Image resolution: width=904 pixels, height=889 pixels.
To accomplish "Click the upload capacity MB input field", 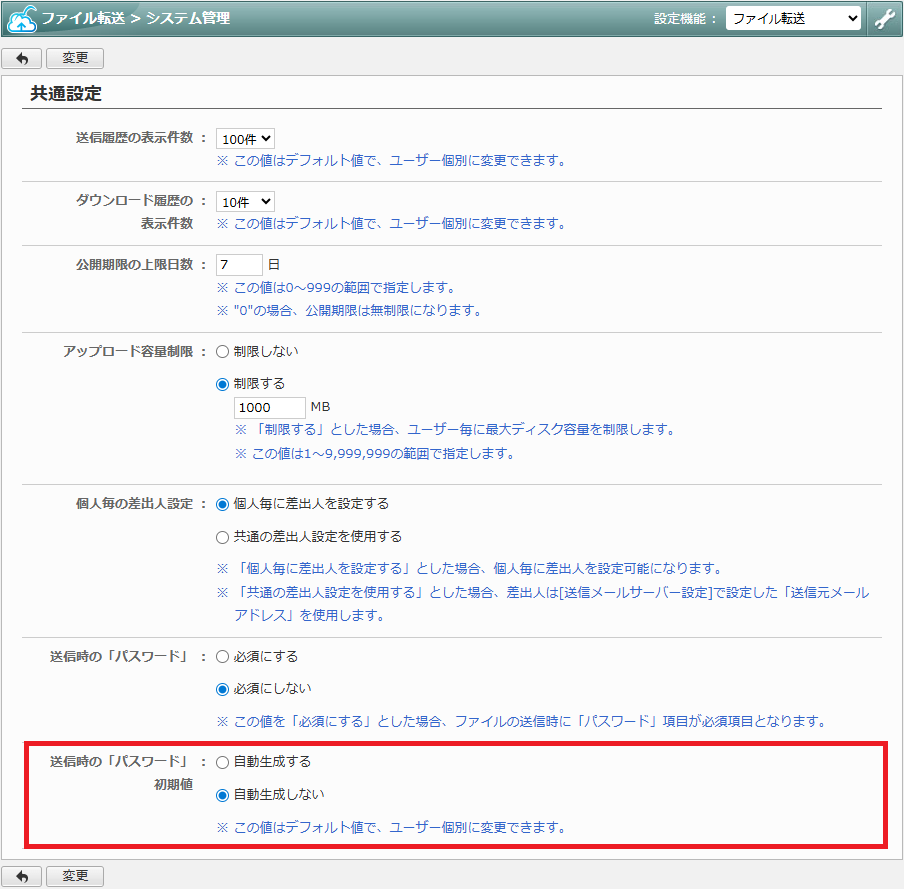I will 269,408.
